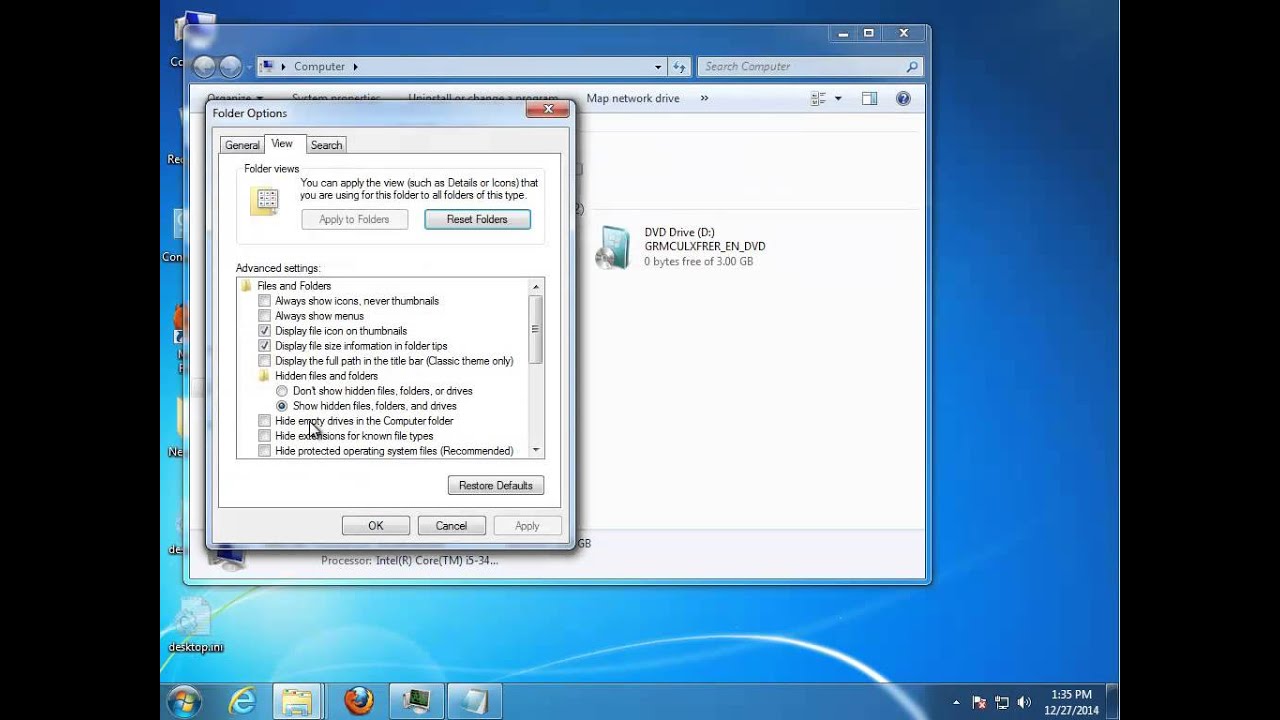Image resolution: width=1280 pixels, height=720 pixels.
Task: Click the taskbar clock showing 1:35 PM
Action: click(x=1072, y=702)
